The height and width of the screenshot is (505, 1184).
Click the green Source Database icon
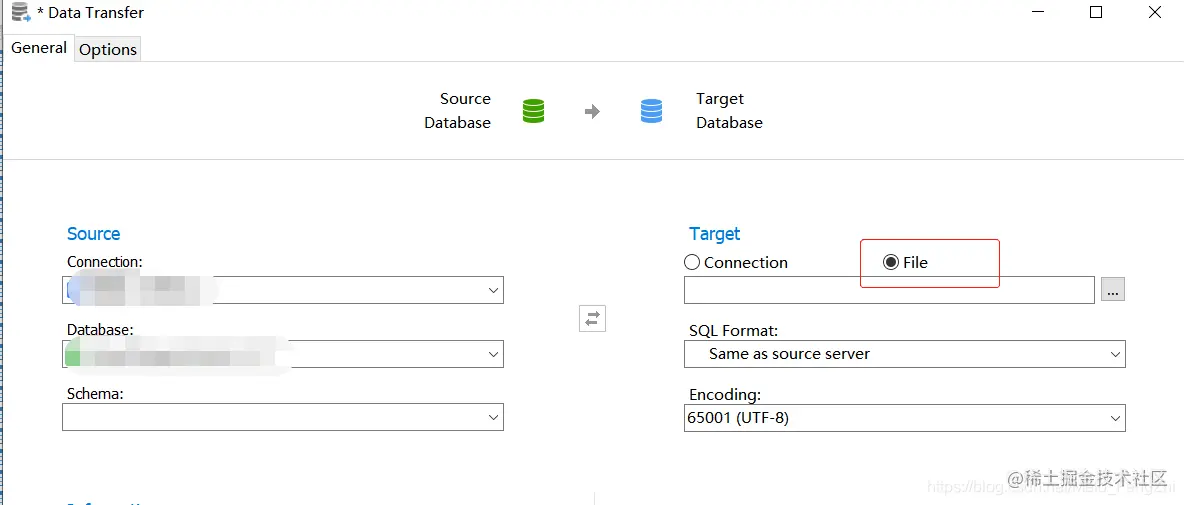(x=533, y=111)
